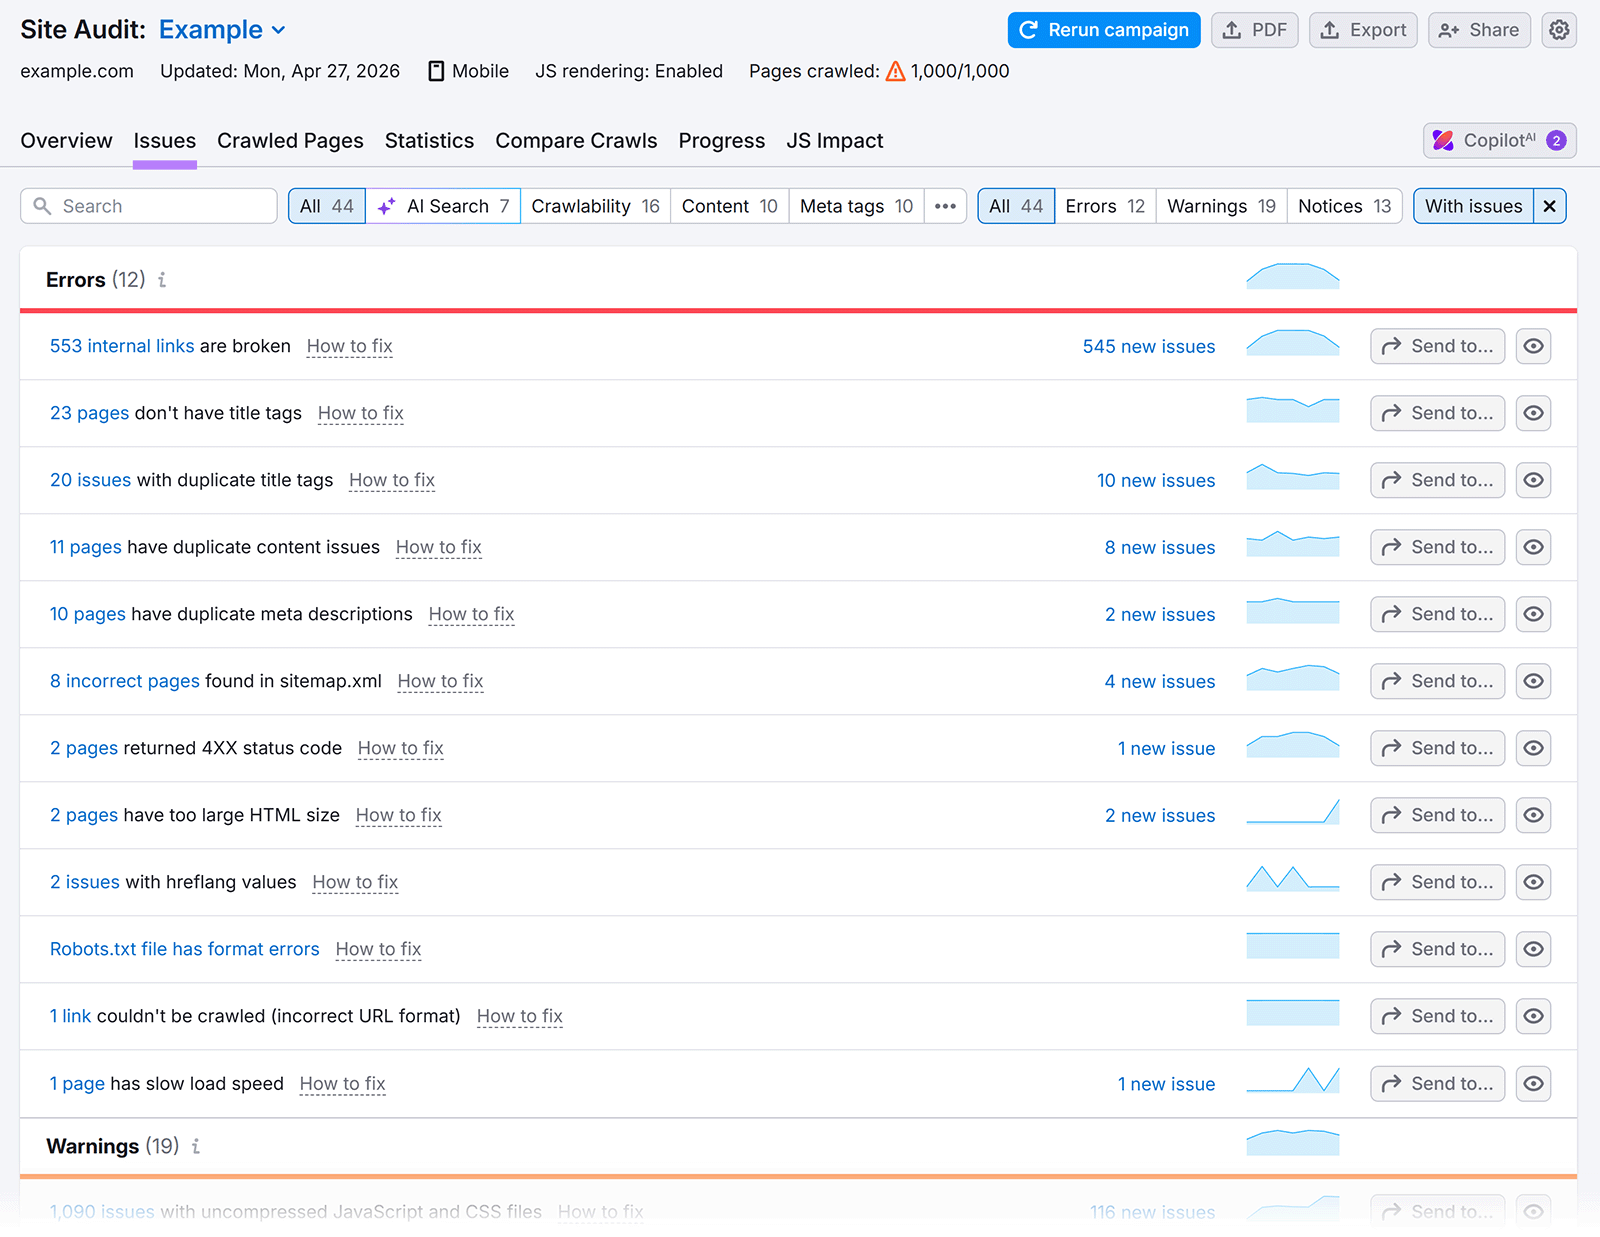Switch to the Overview tab
Screen dimensions: 1600x1237
coord(66,141)
